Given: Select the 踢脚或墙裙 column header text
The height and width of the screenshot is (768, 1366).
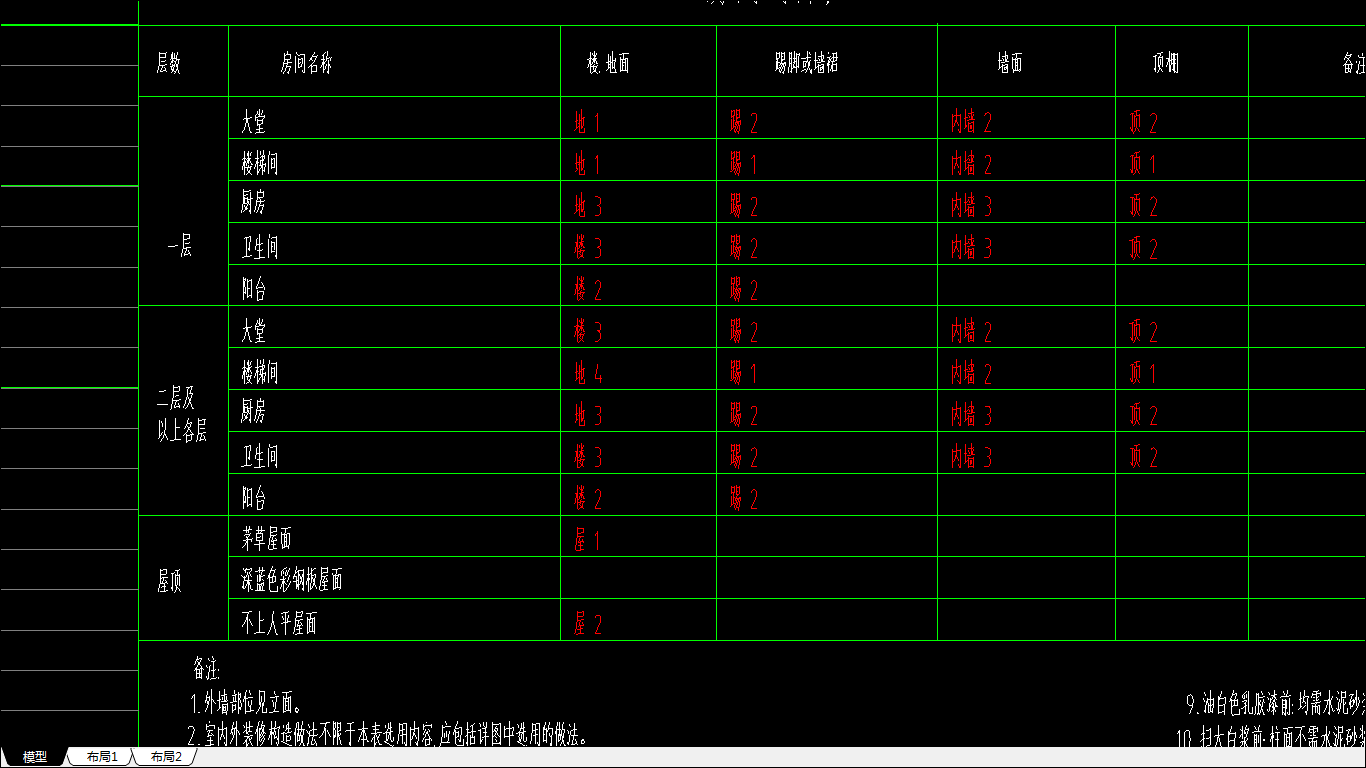Looking at the screenshot, I should [806, 65].
